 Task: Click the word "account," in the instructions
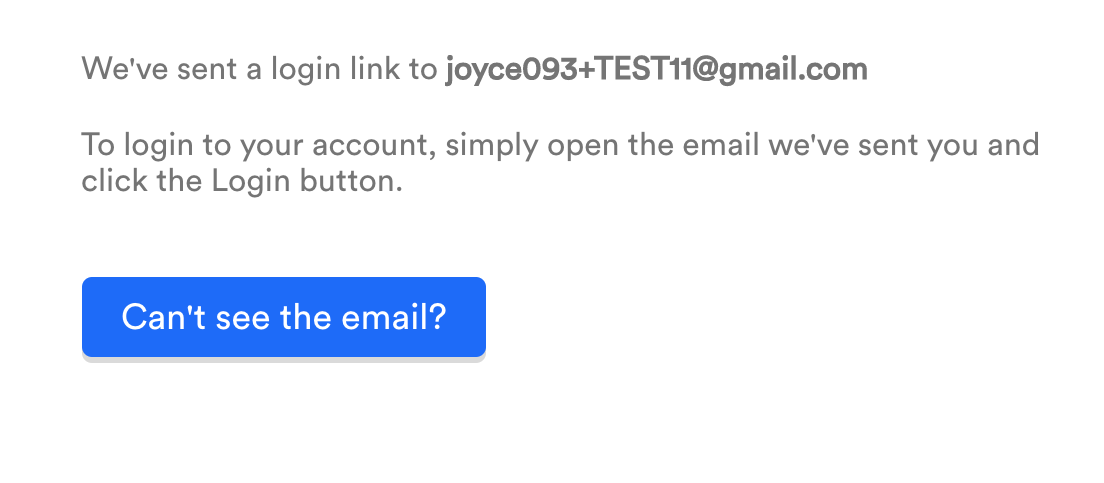pos(376,146)
